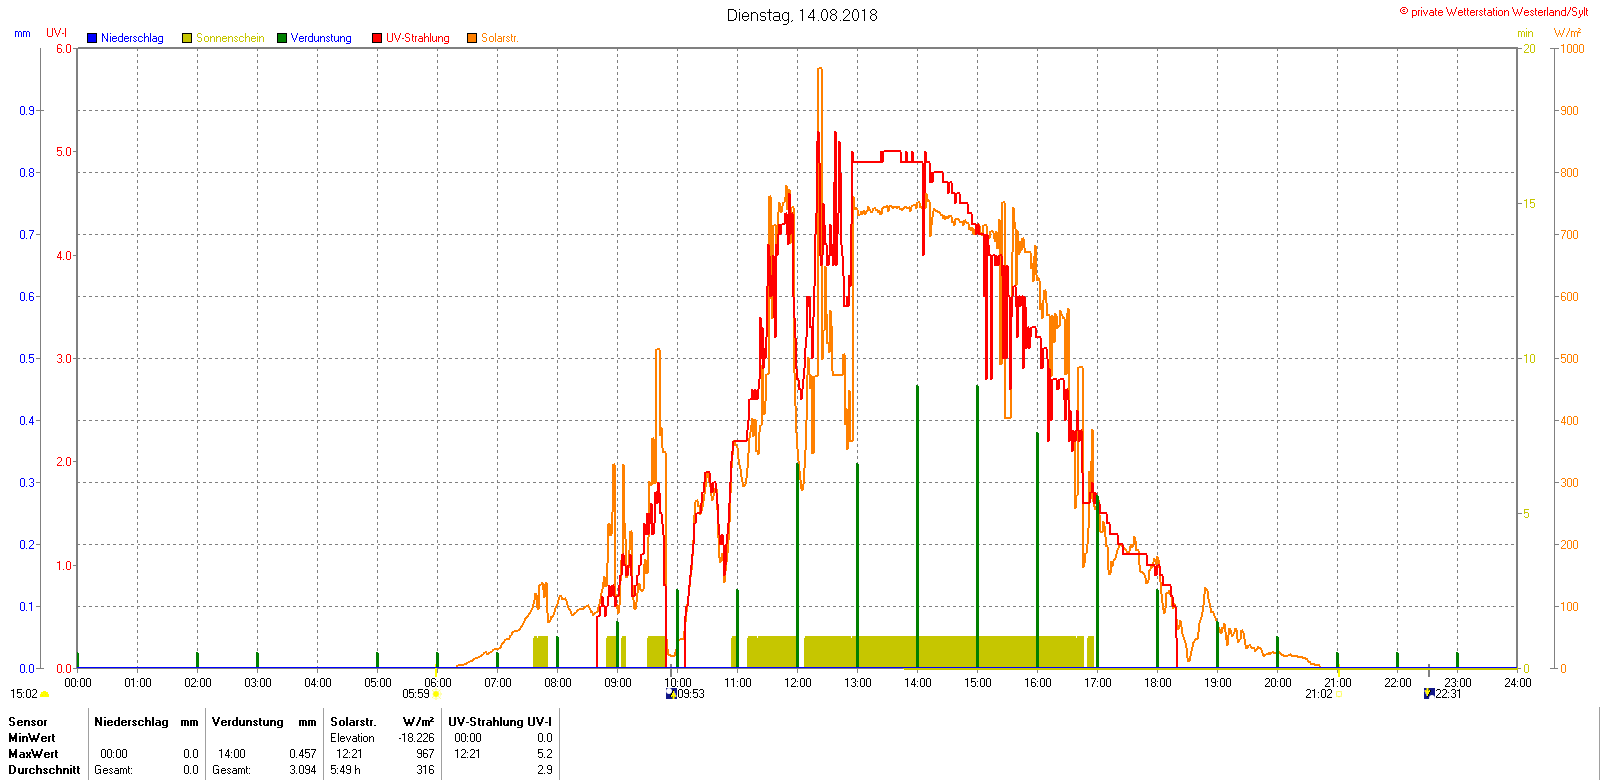Click the 0.9 value on the mm axis
The image size is (1600, 780).
tap(27, 111)
